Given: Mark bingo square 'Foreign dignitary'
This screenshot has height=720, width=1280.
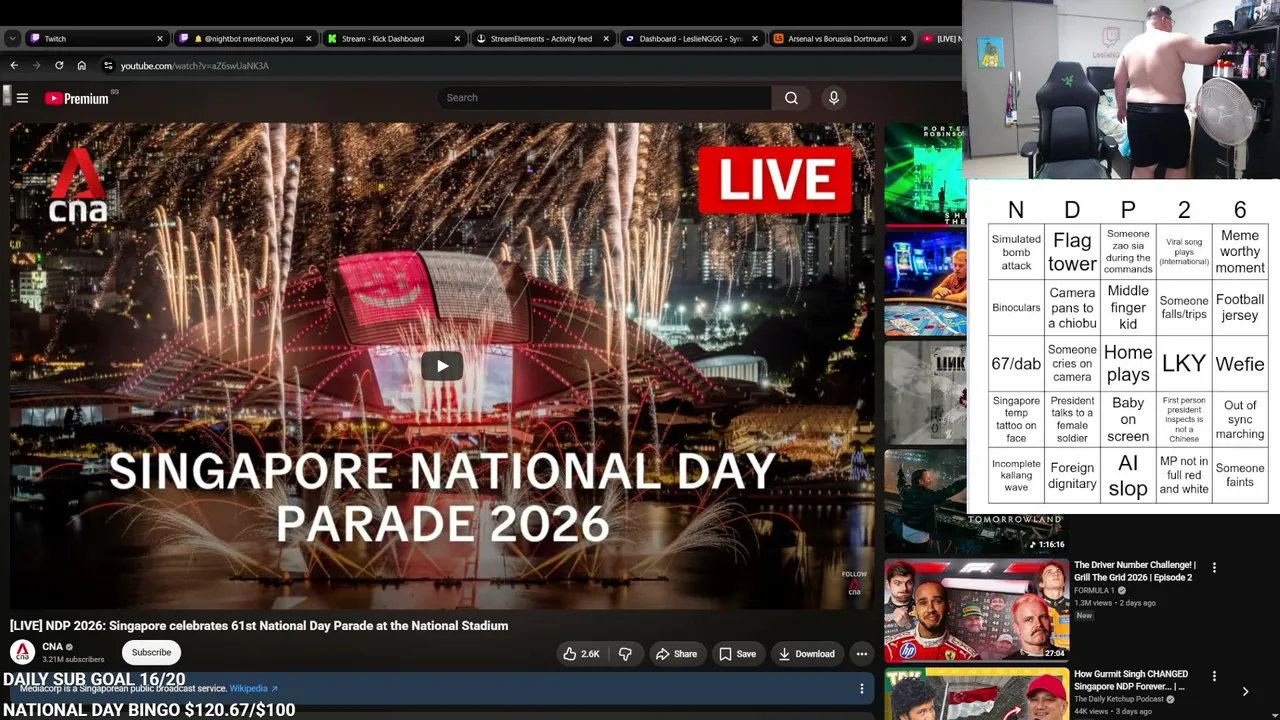Looking at the screenshot, I should tap(1072, 476).
